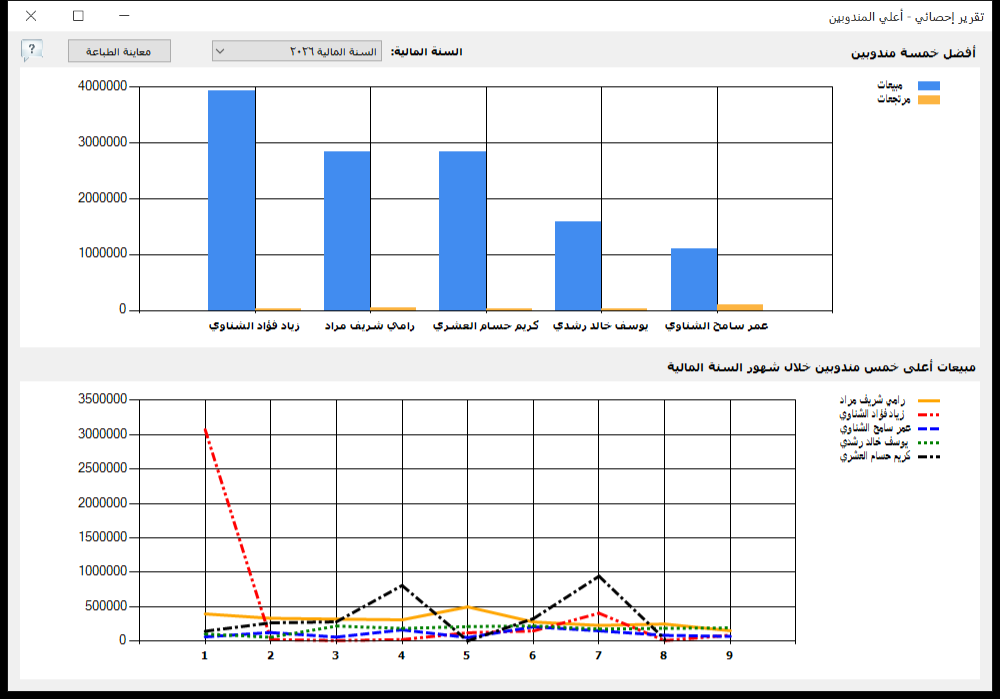Image resolution: width=1000 pixels, height=699 pixels.
Task: Click the sales bar for رامي شريف مراد
Action: click(347, 231)
